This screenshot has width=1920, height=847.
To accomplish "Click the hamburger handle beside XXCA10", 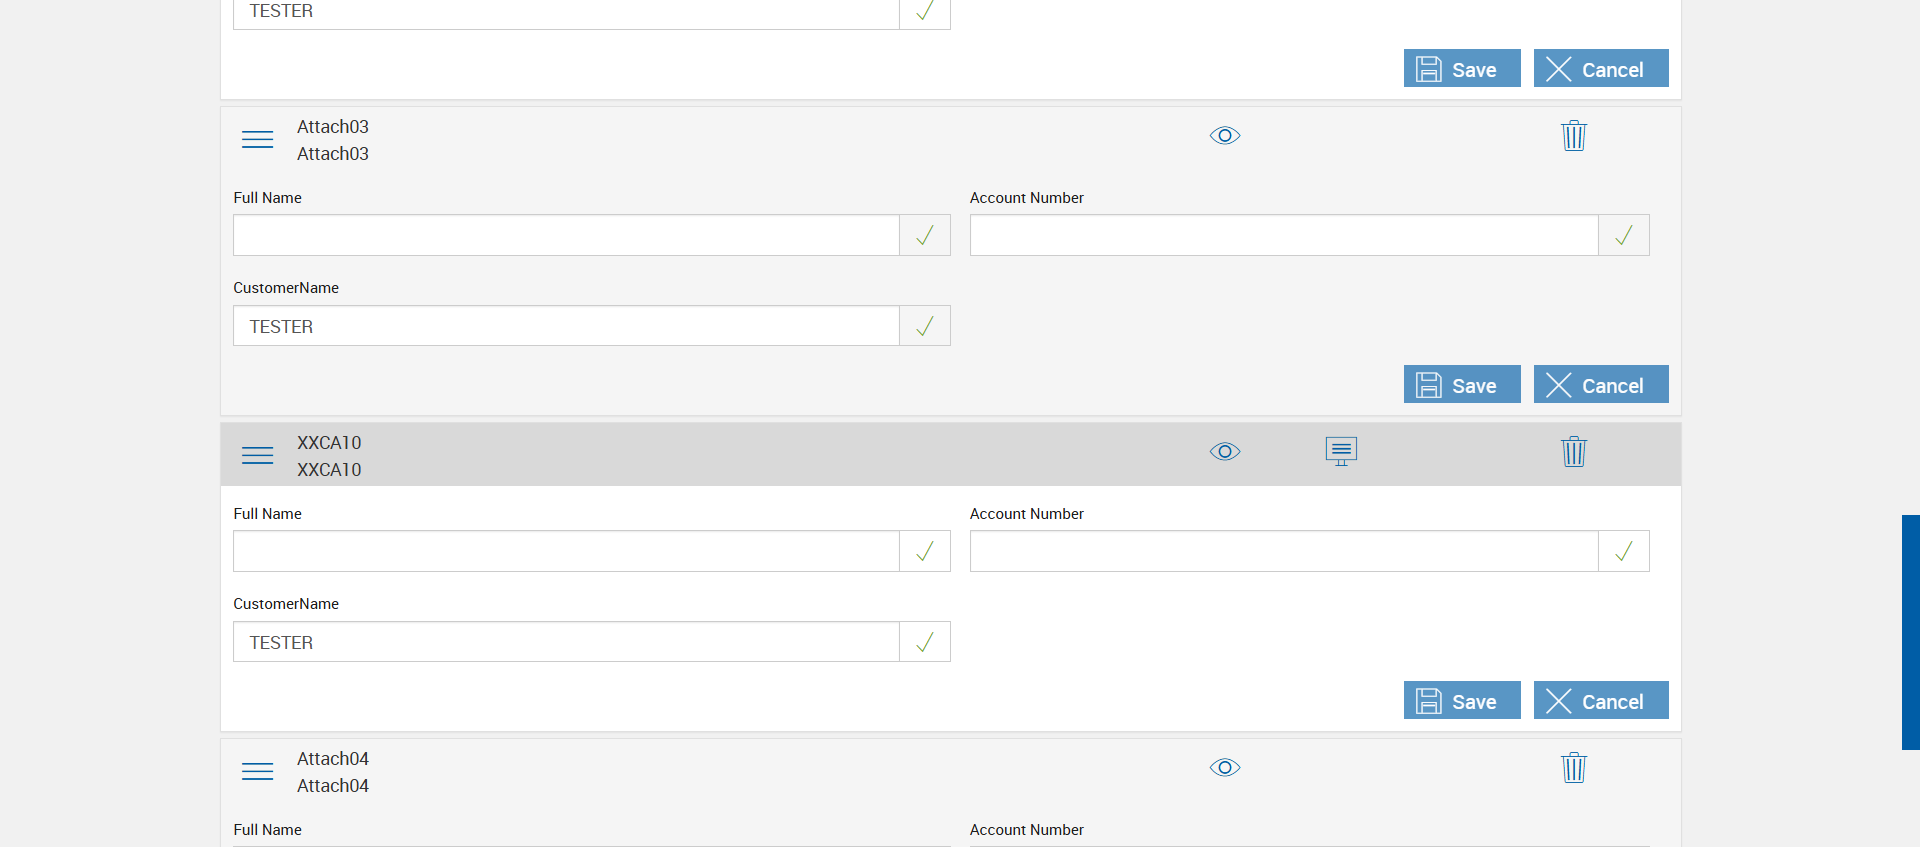I will point(257,456).
